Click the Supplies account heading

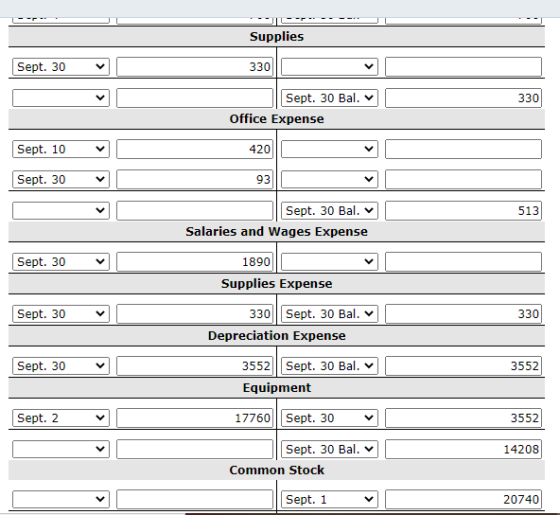click(277, 36)
